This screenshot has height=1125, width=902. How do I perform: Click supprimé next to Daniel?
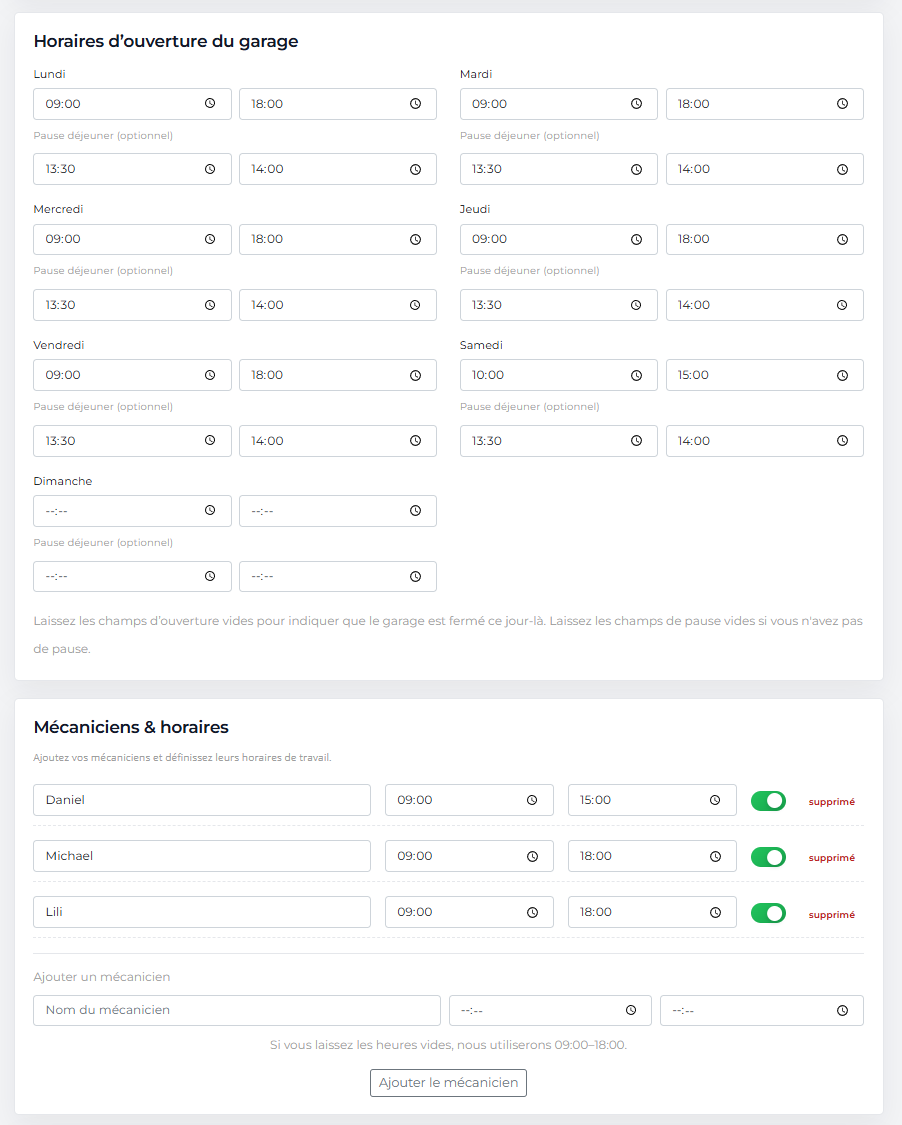pyautogui.click(x=831, y=800)
